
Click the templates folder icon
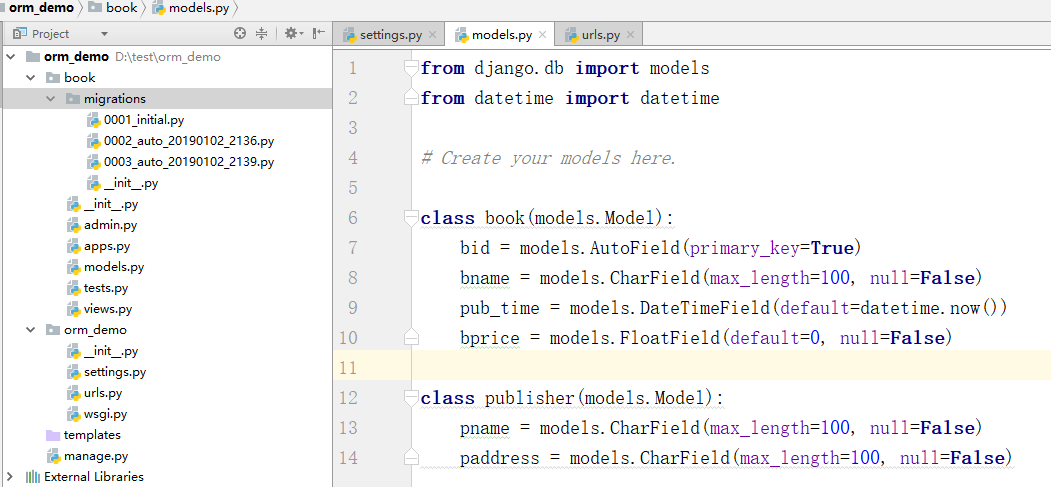tap(53, 435)
